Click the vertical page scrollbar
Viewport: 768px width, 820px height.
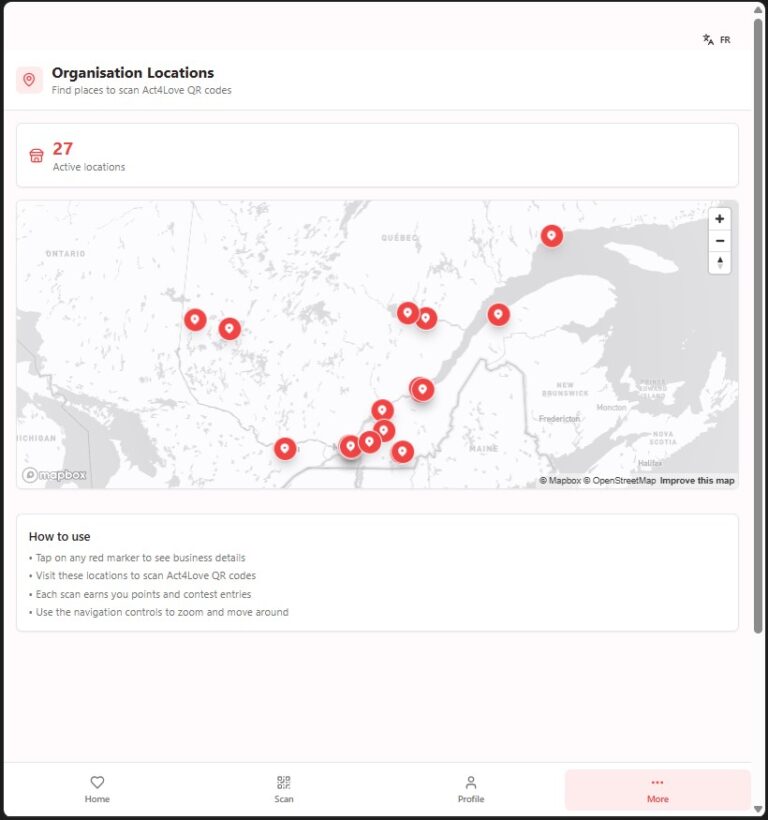point(758,330)
